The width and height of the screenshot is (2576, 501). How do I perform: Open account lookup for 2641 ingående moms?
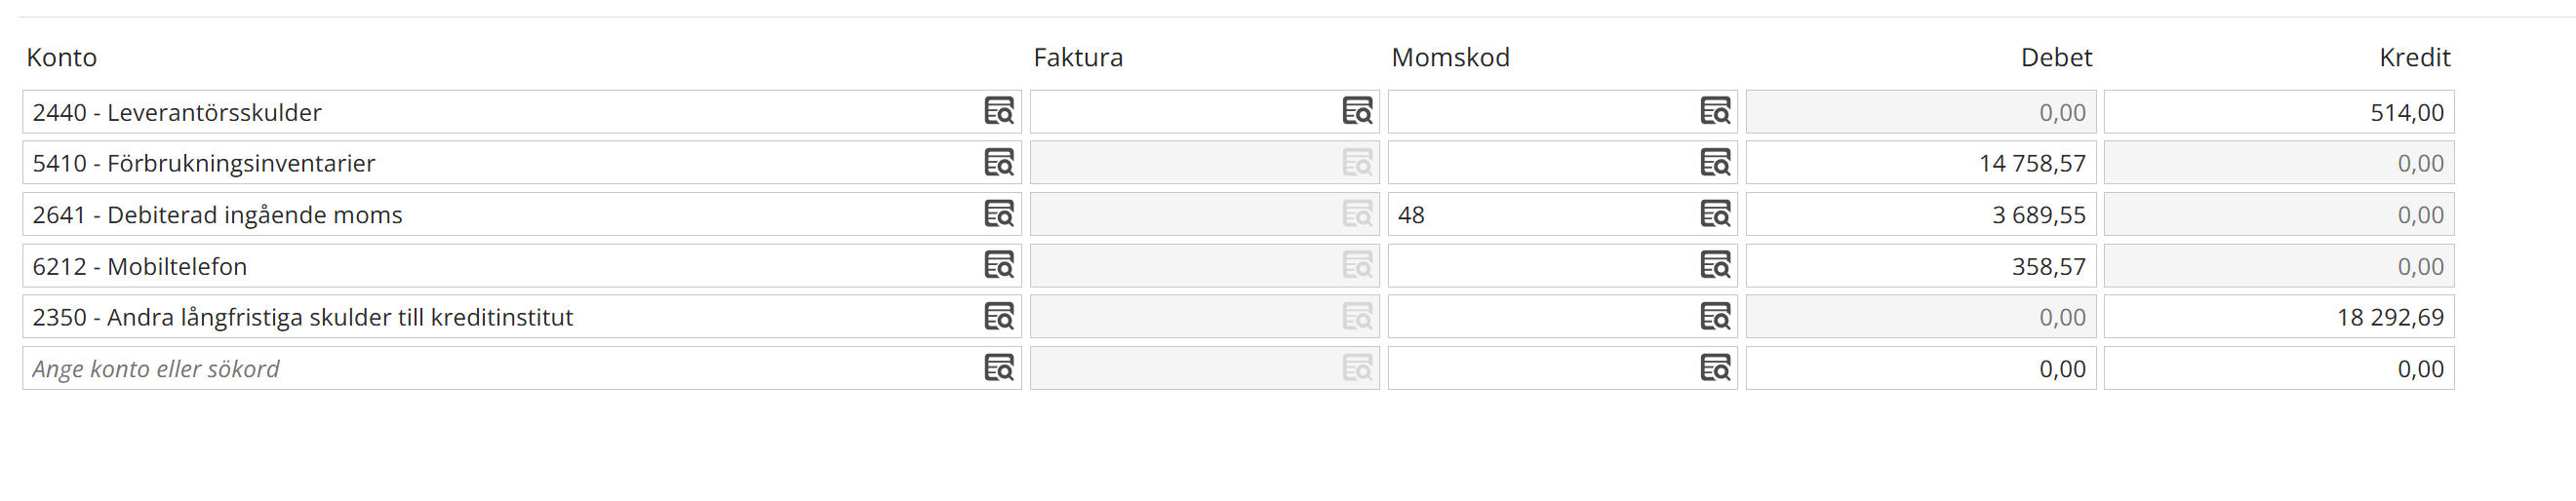click(x=998, y=214)
